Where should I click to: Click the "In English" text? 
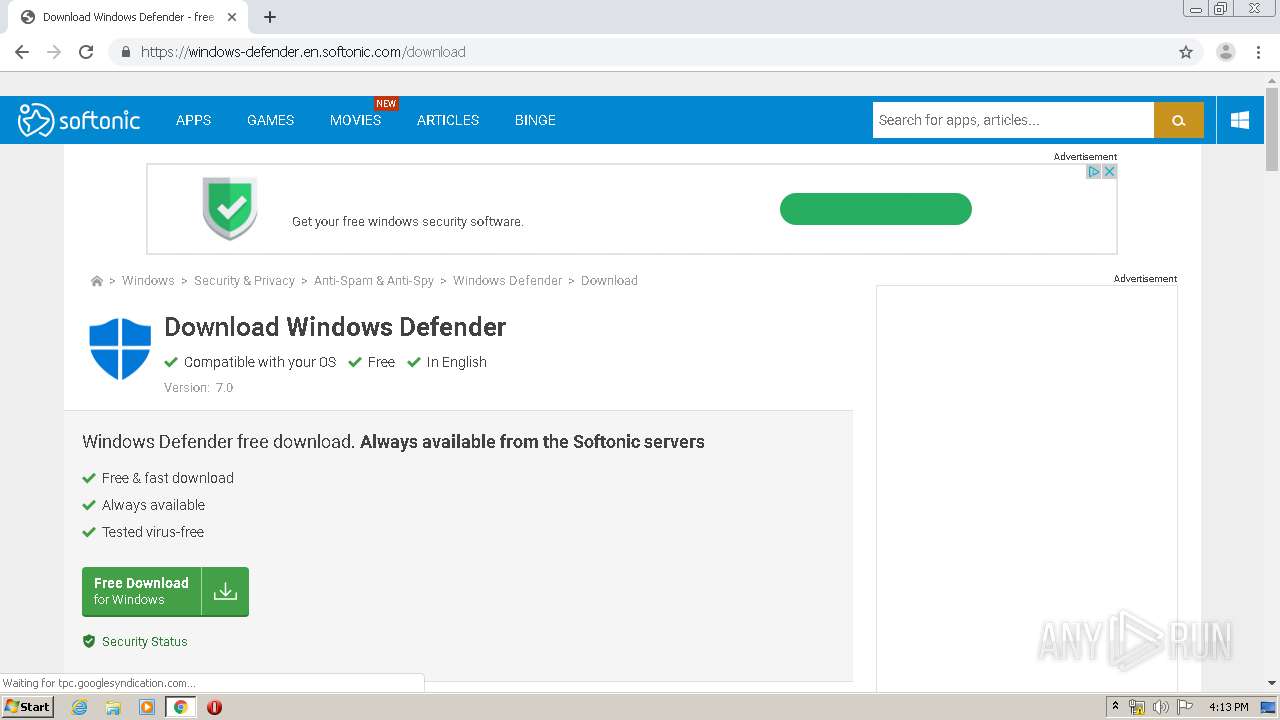pos(456,362)
